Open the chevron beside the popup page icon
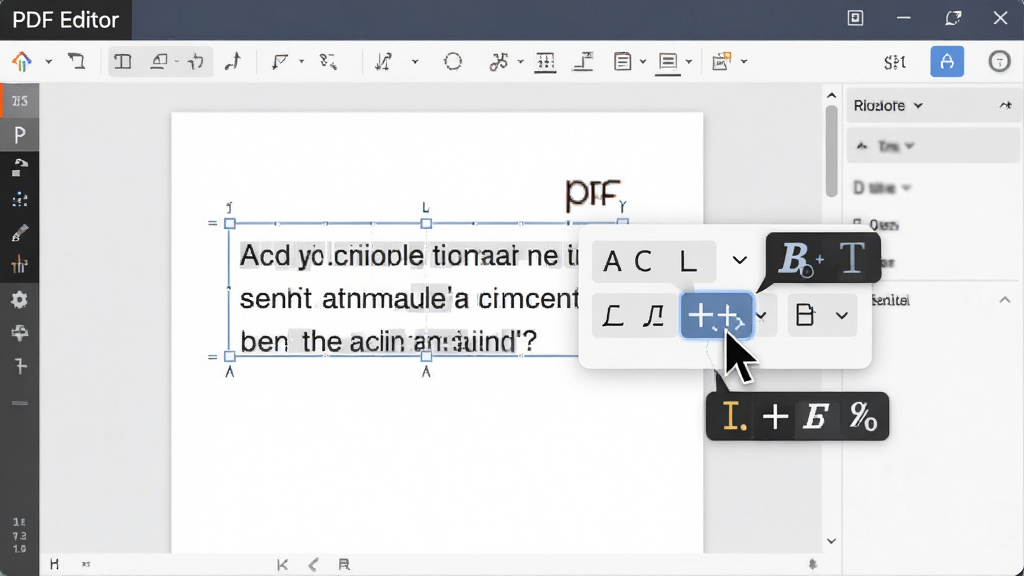 click(842, 316)
